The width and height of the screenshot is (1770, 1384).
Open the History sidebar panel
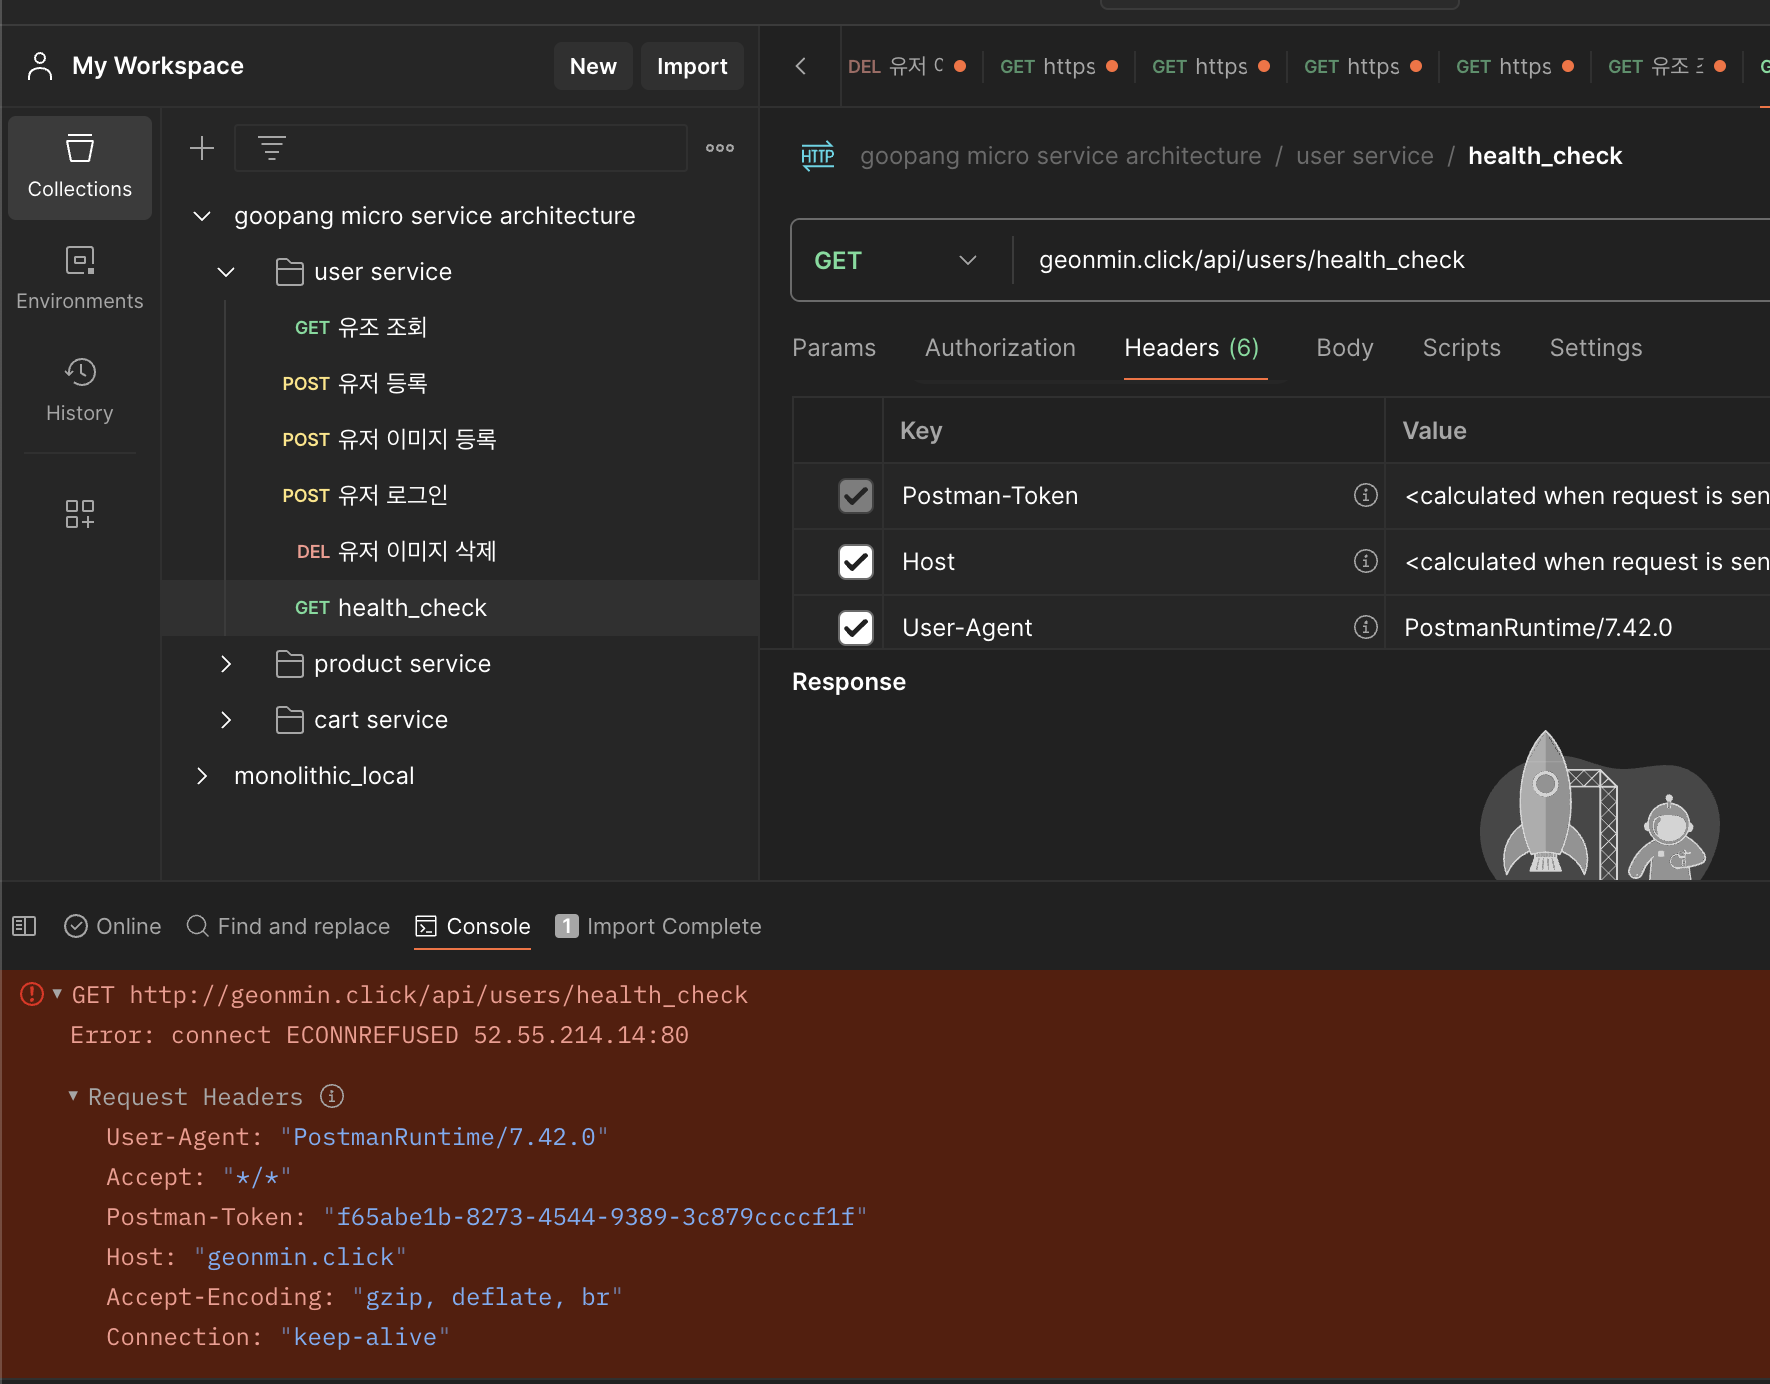[x=80, y=391]
